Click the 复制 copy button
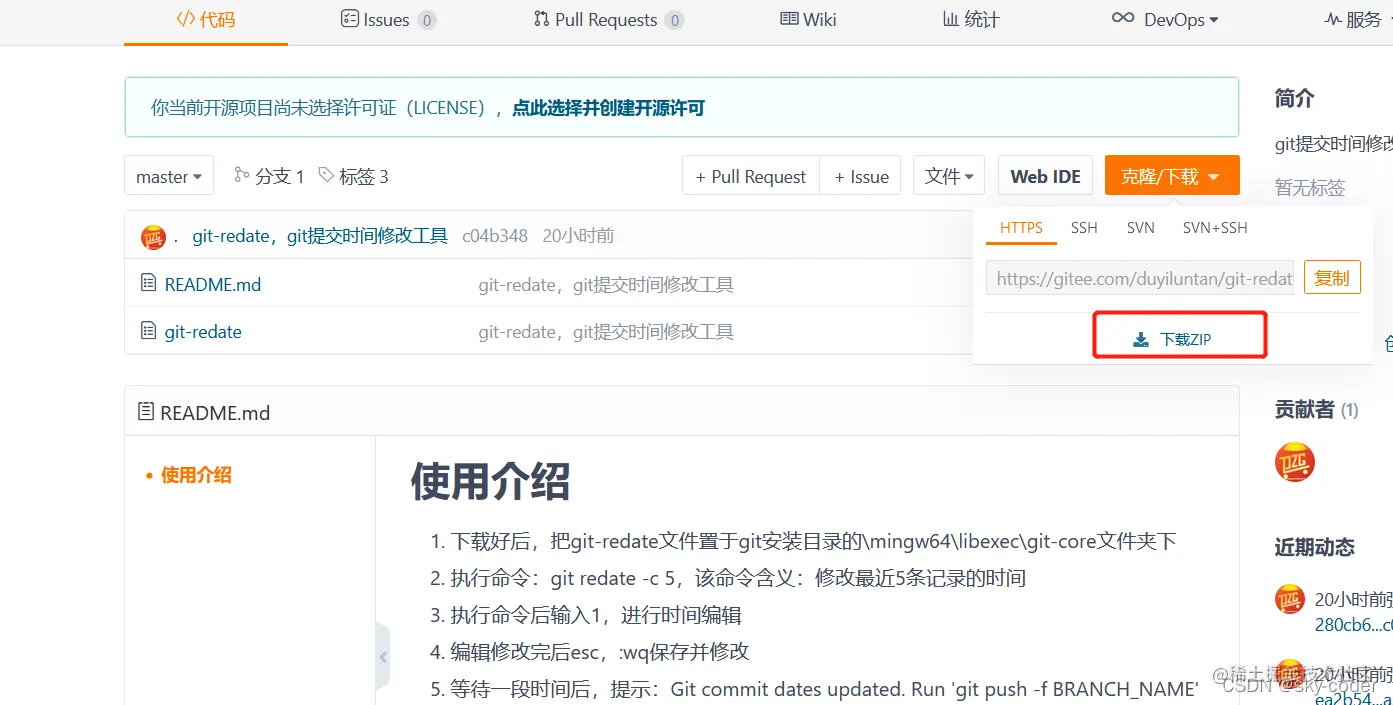The width and height of the screenshot is (1393, 705). point(1332,278)
